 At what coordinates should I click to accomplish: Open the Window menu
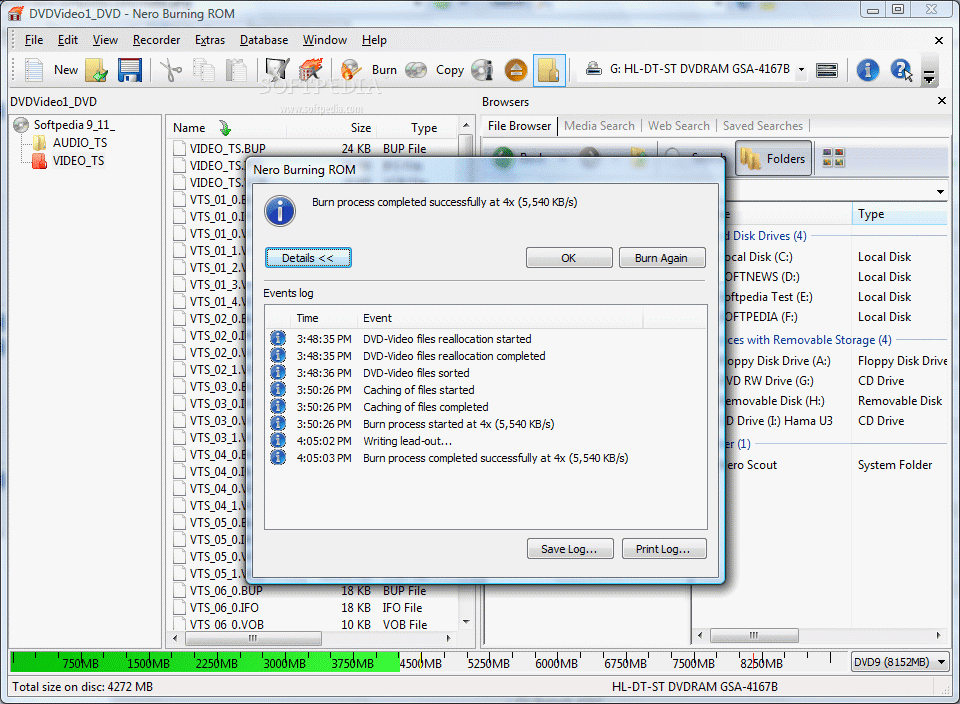tap(324, 40)
